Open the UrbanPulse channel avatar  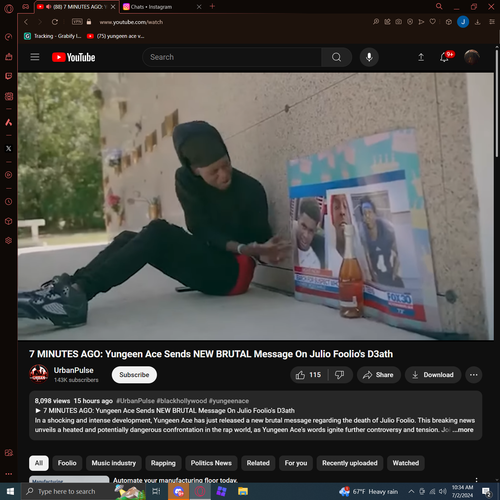[x=39, y=374]
